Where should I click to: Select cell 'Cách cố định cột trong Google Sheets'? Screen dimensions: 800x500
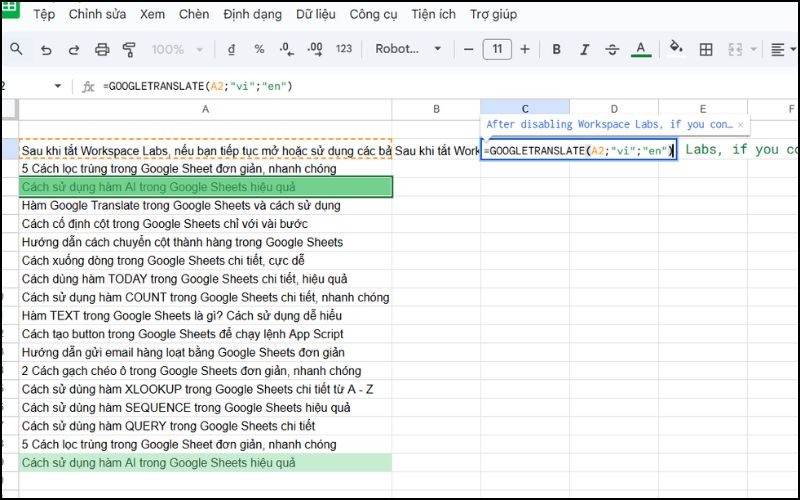(206, 223)
